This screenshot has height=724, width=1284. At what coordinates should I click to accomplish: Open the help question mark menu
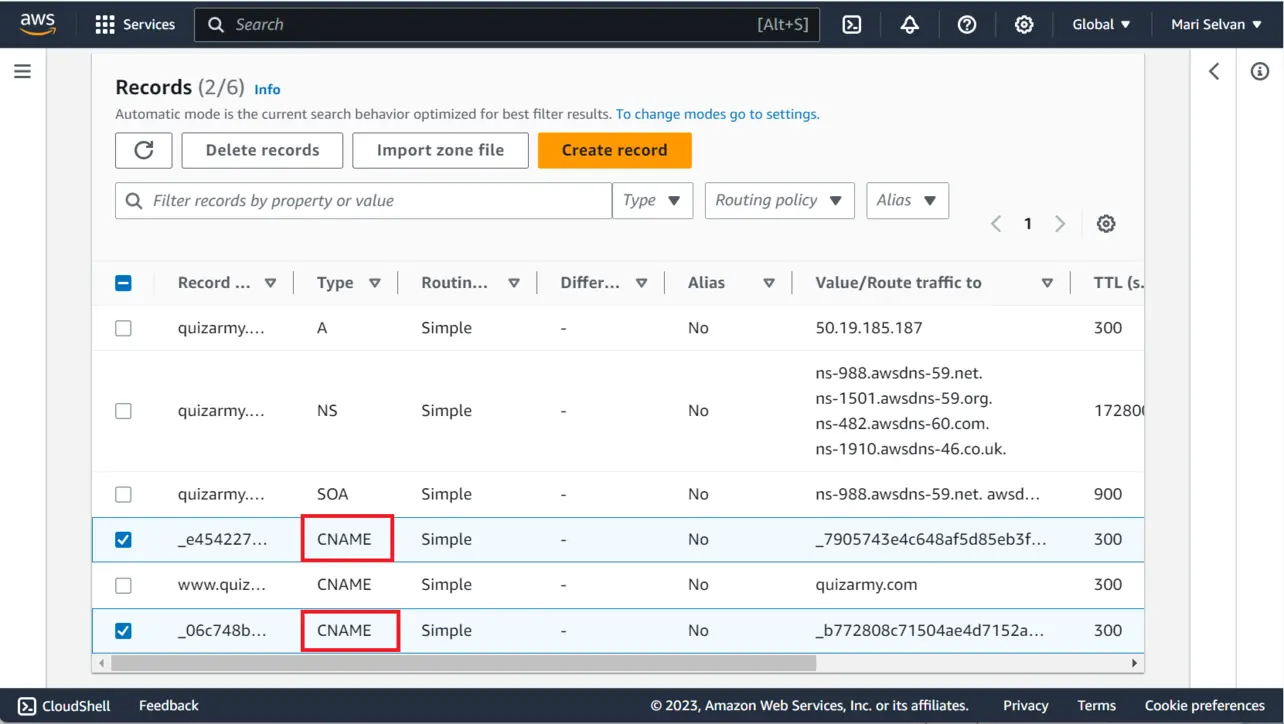[x=967, y=24]
